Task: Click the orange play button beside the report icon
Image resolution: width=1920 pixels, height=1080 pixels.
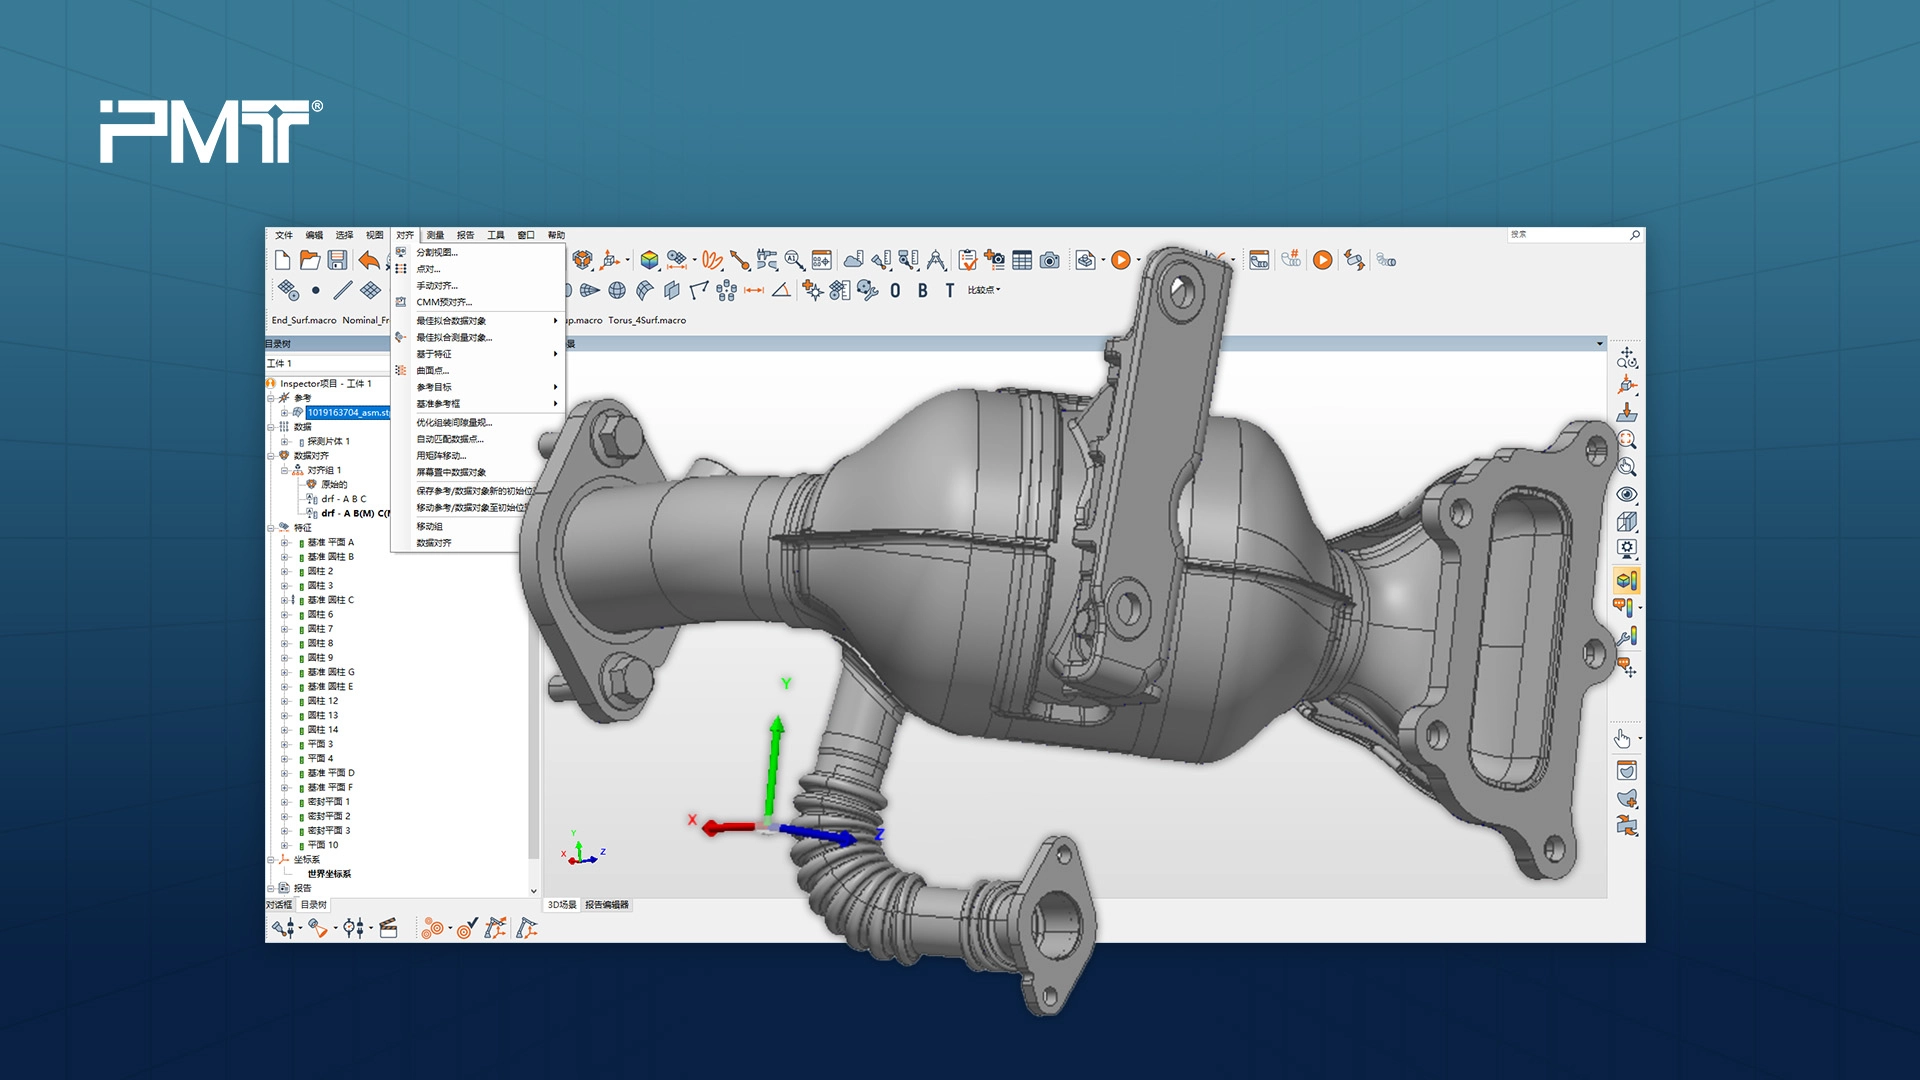Action: [1121, 260]
